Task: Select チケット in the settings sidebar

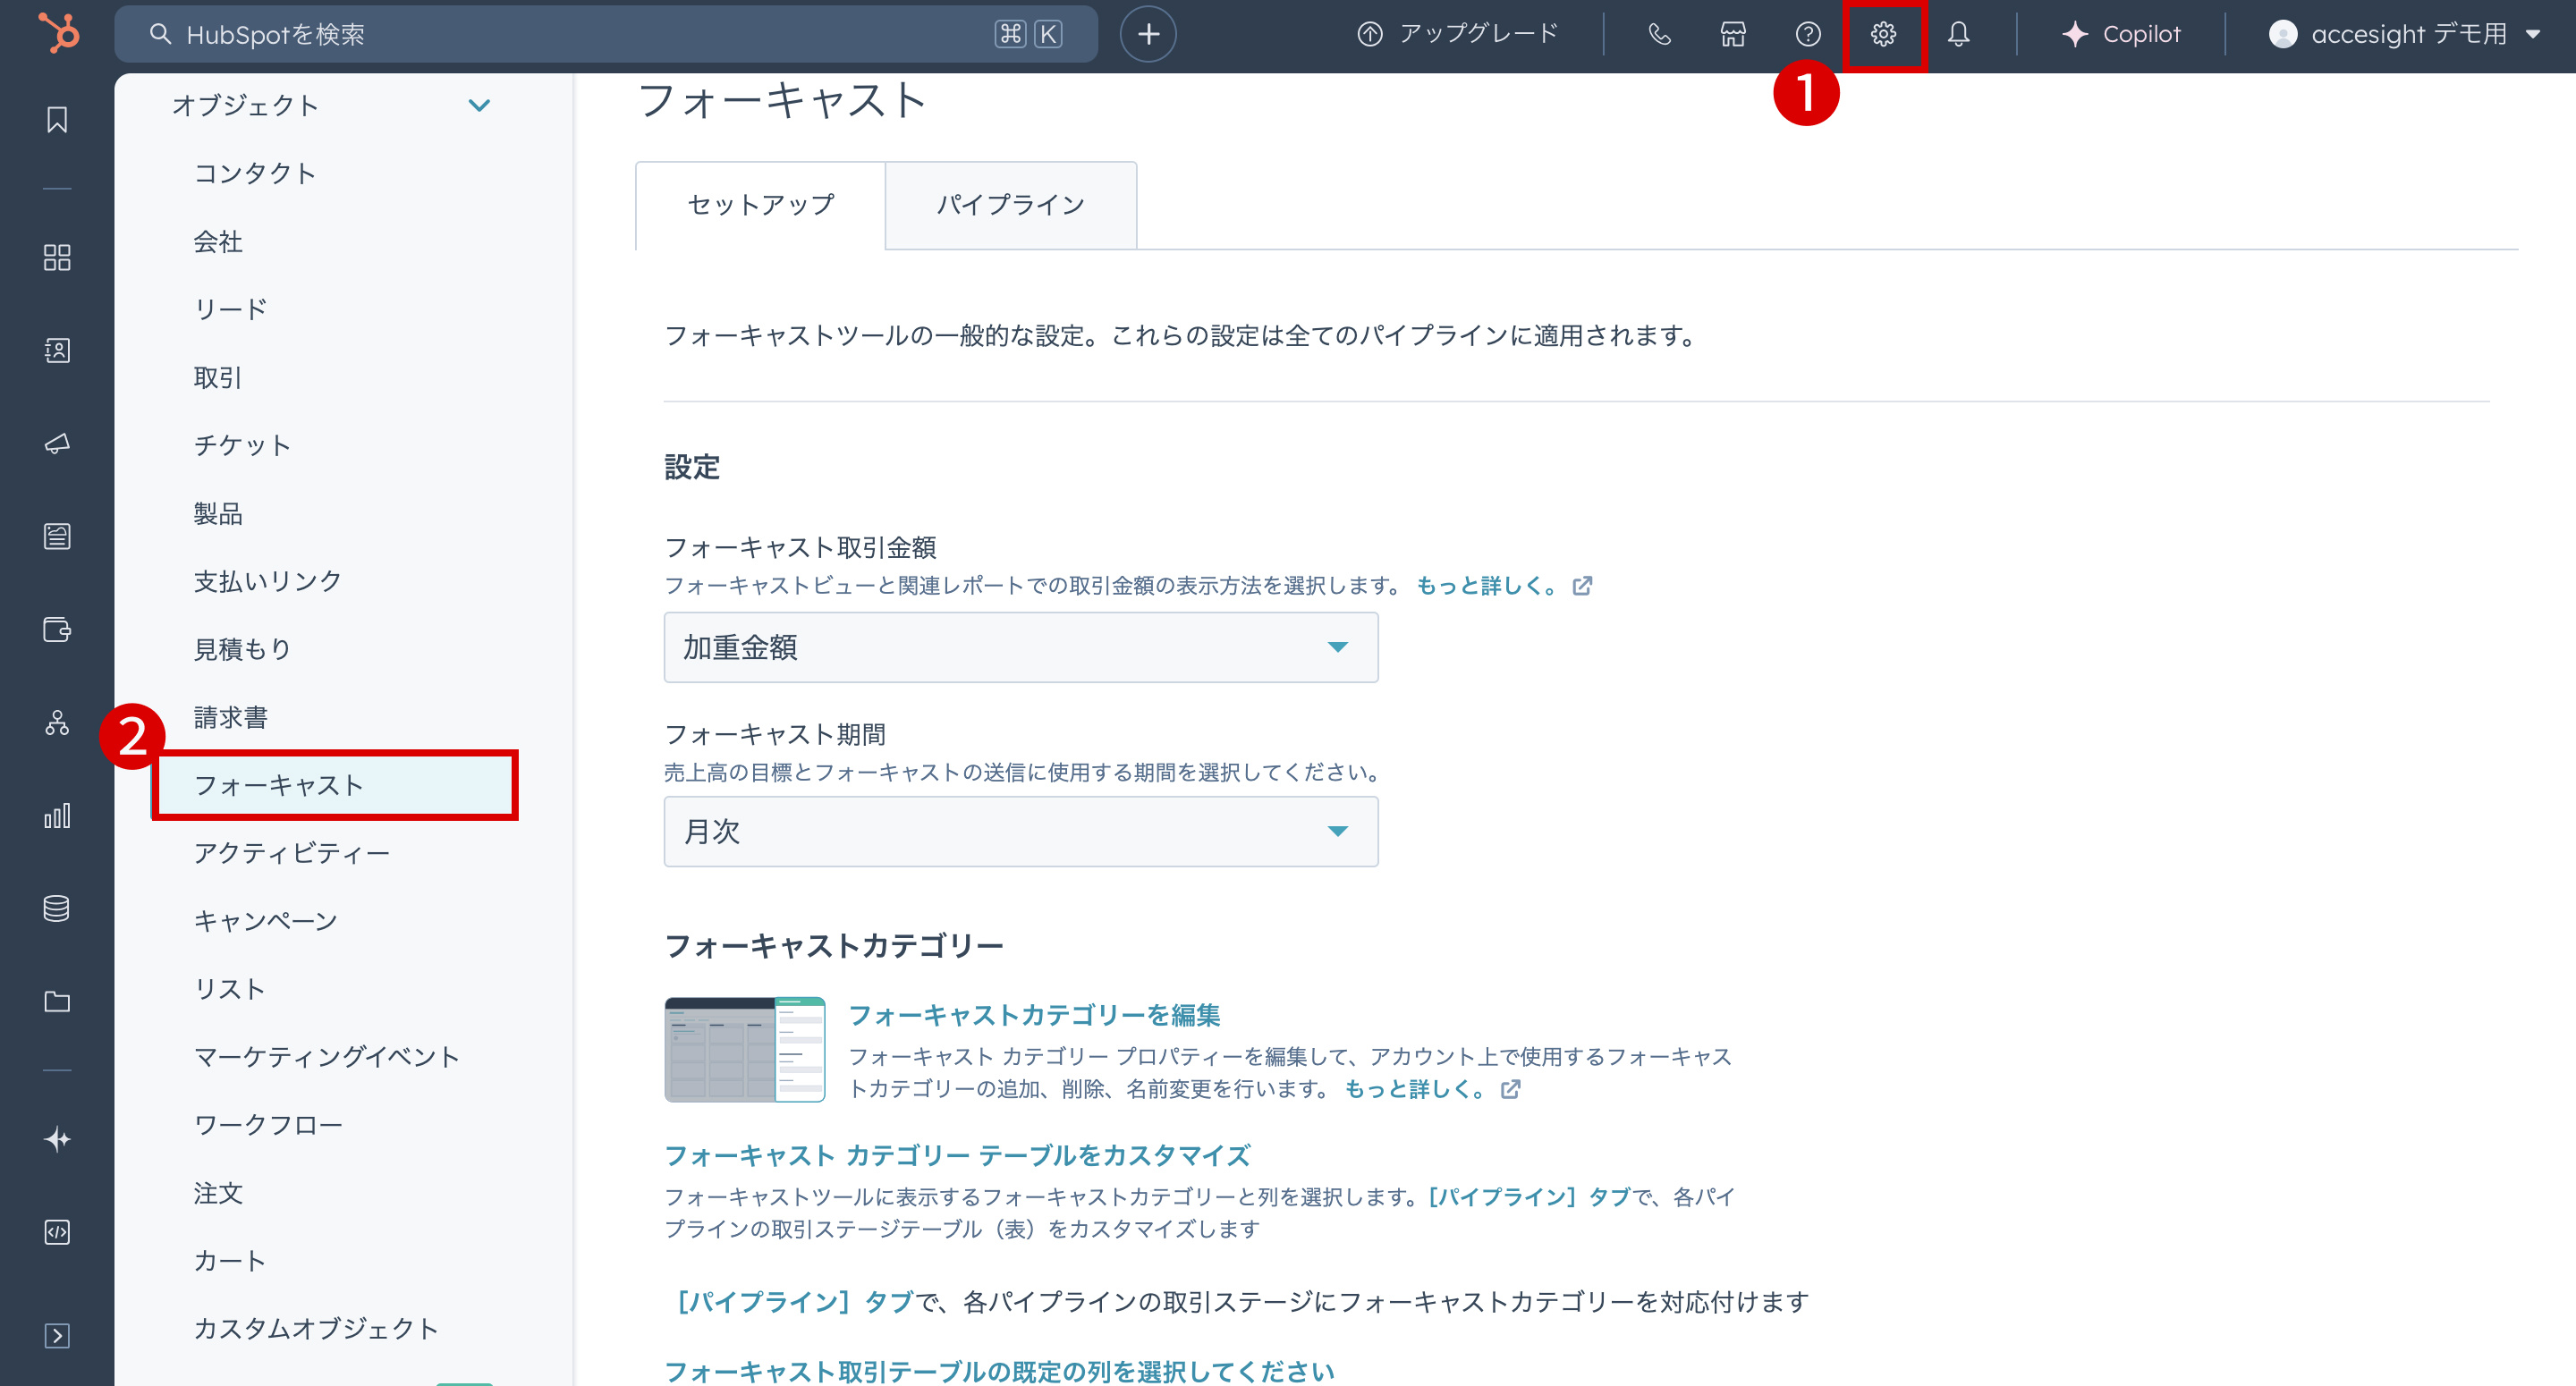Action: [242, 445]
